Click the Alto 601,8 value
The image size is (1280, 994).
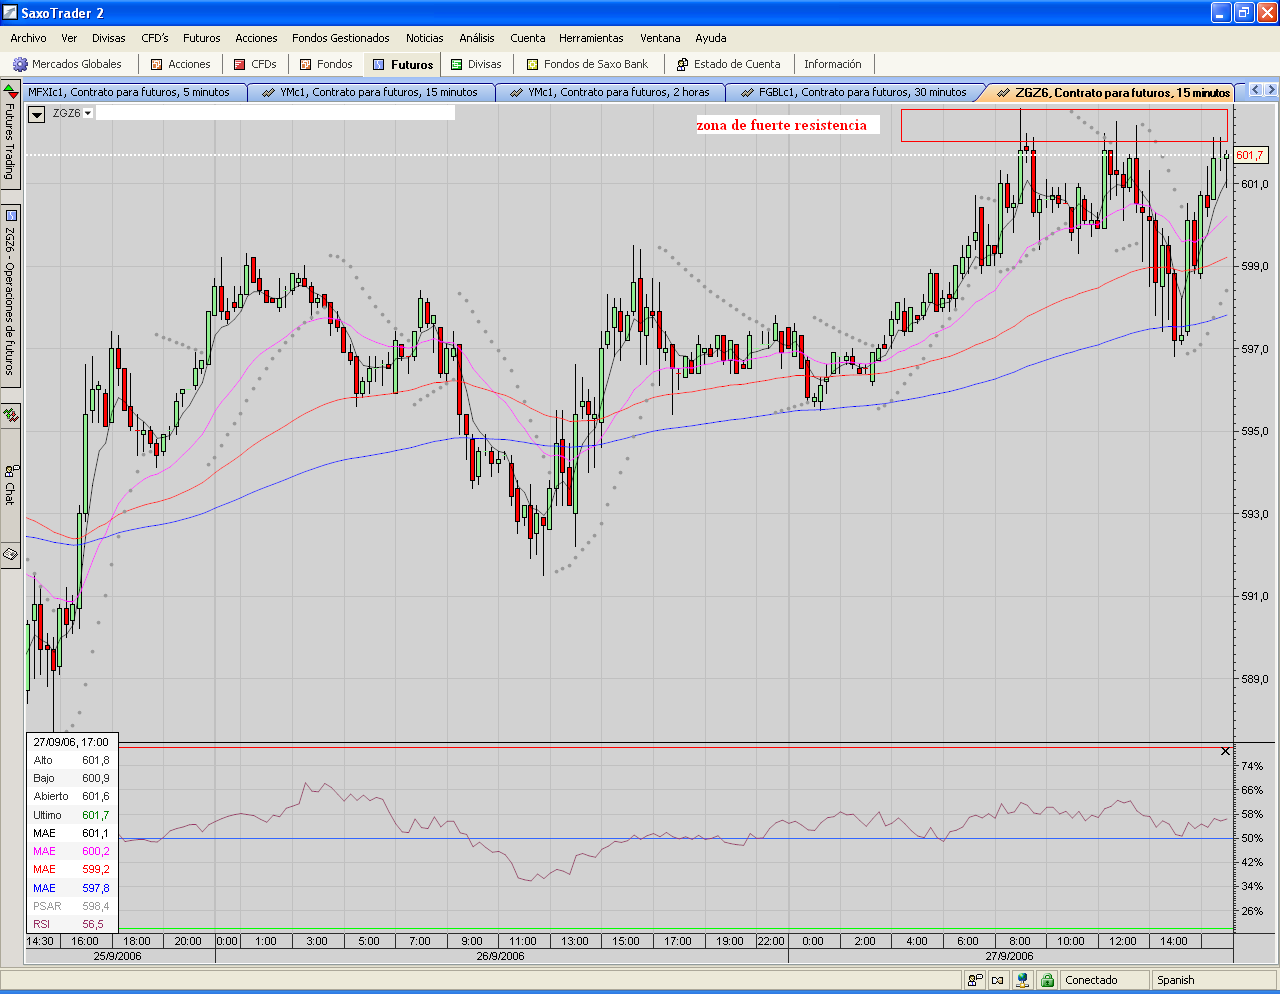pyautogui.click(x=96, y=760)
